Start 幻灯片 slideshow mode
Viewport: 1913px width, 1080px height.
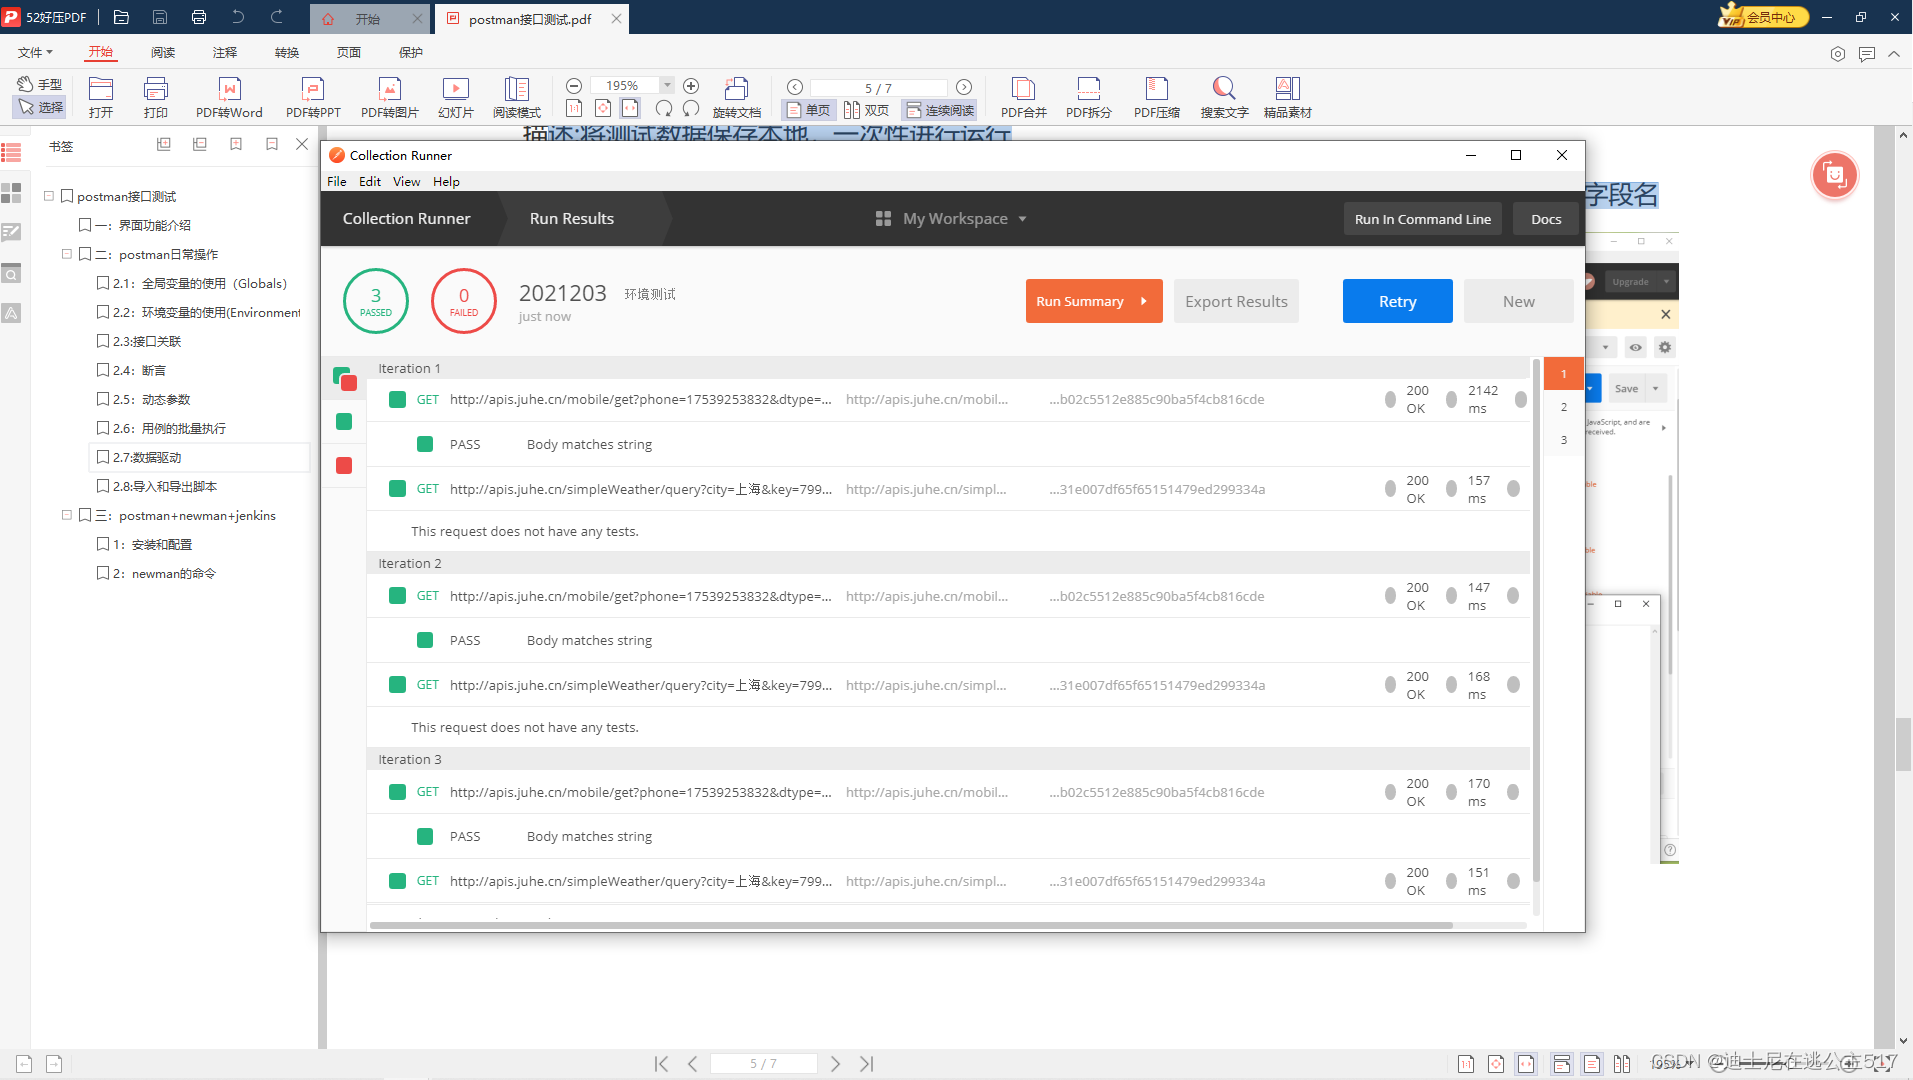[x=455, y=97]
